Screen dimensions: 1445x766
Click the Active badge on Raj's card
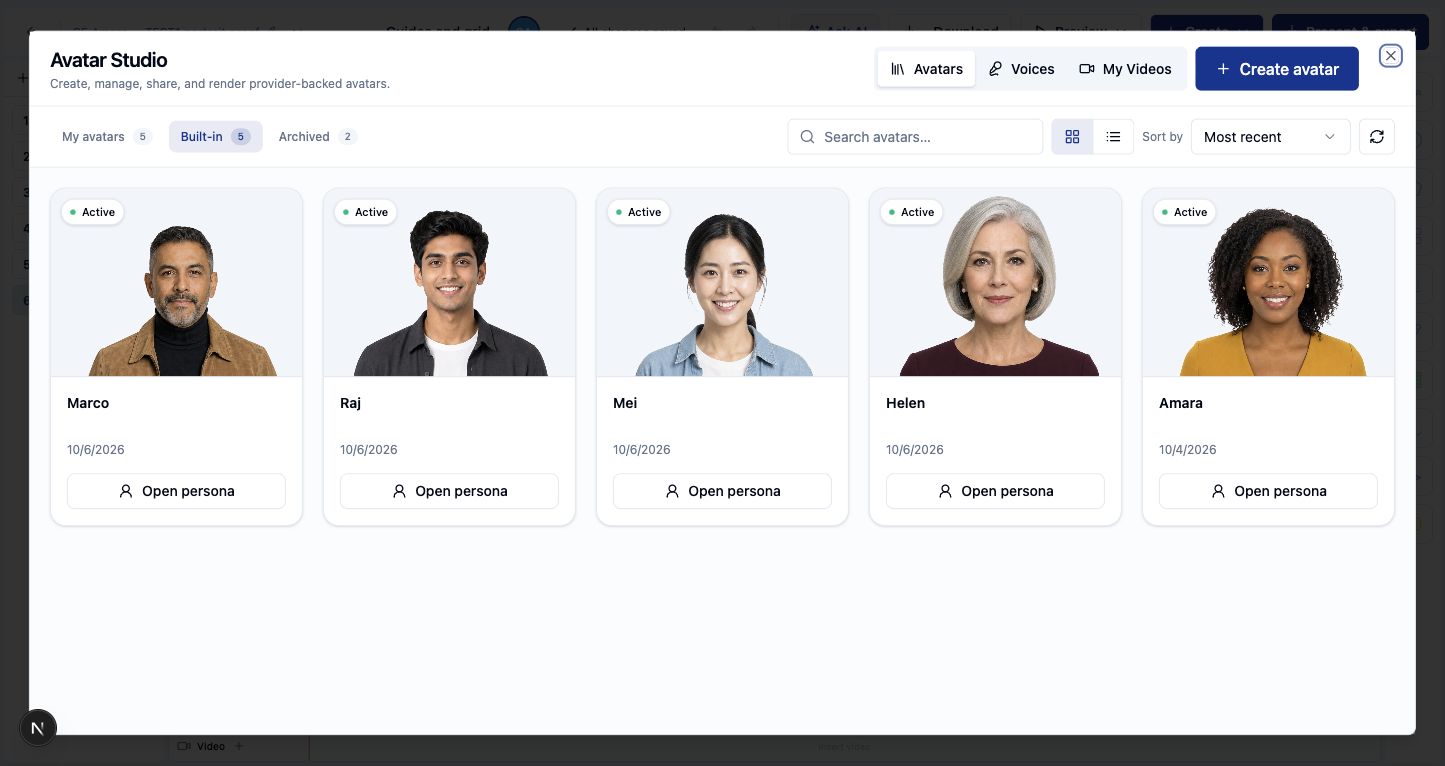(365, 212)
